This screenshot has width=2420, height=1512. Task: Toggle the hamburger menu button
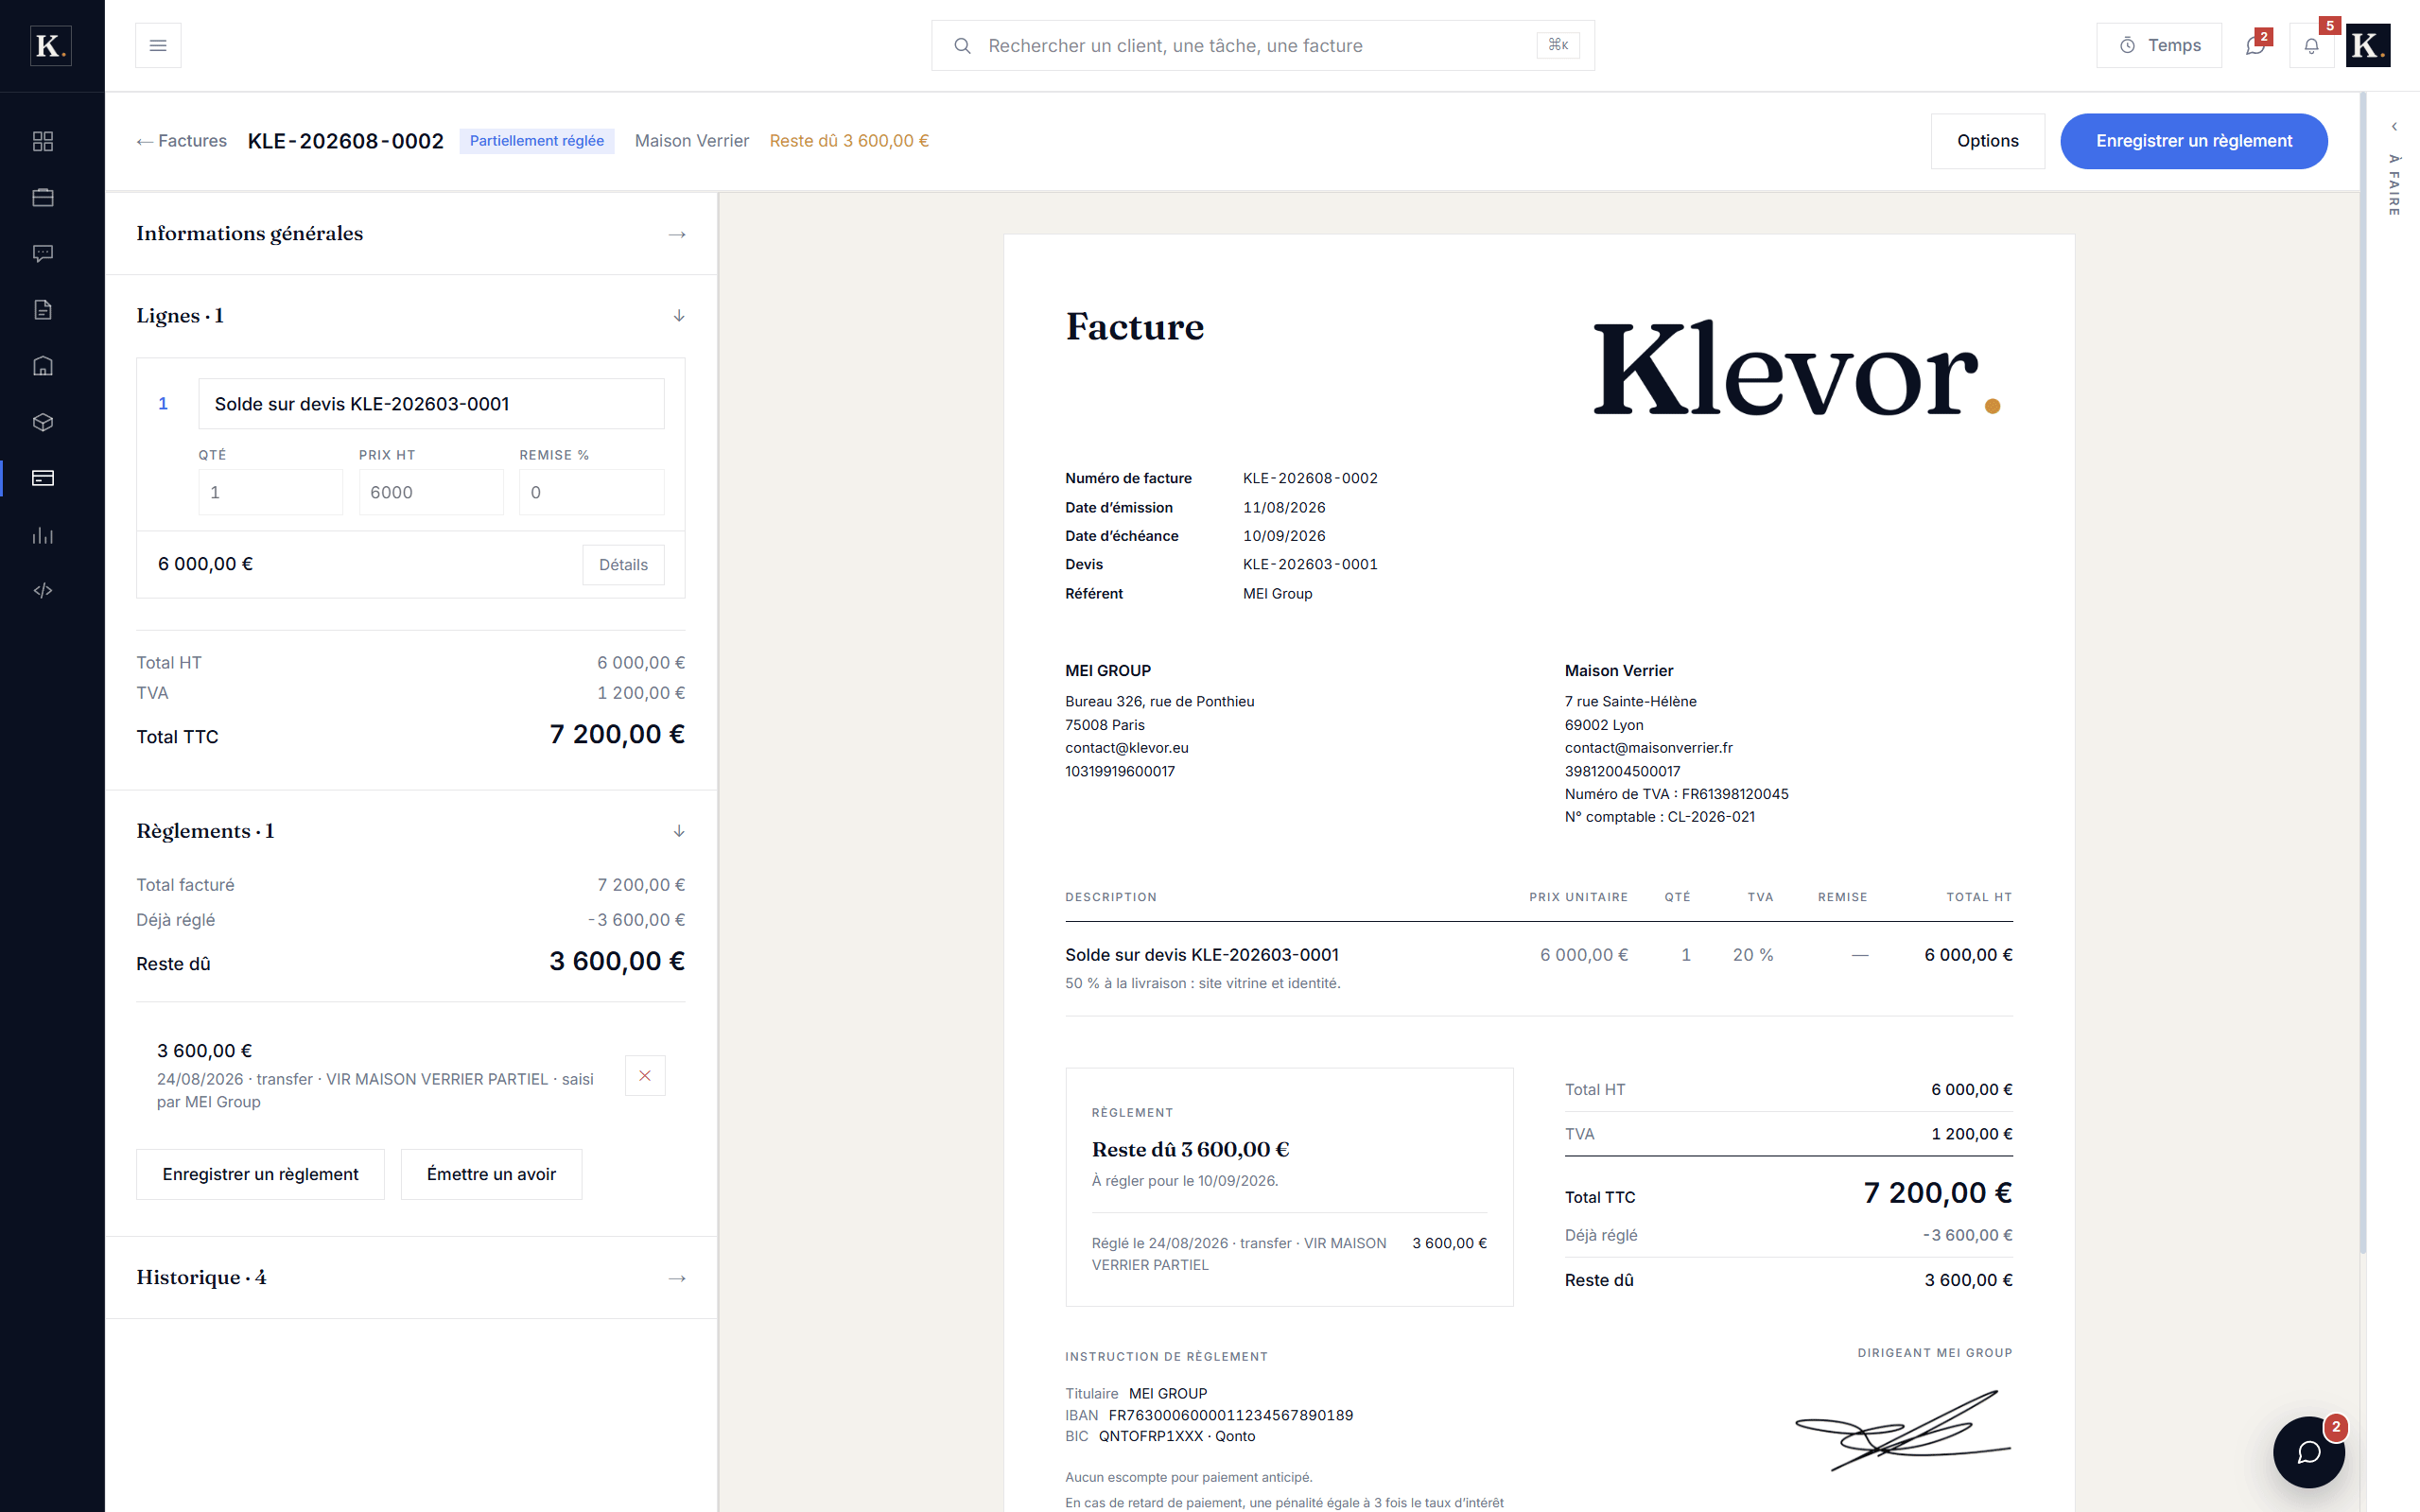tap(158, 45)
